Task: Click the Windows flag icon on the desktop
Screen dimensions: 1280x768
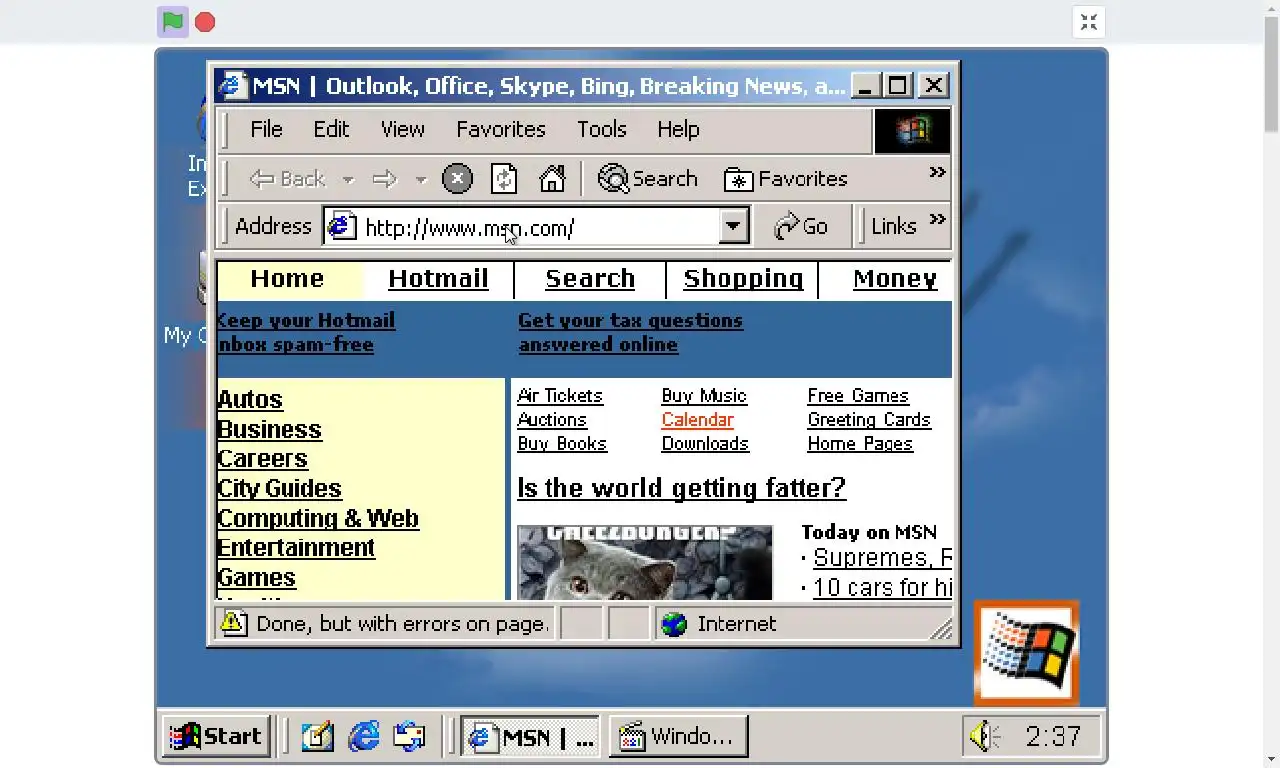Action: (1026, 653)
